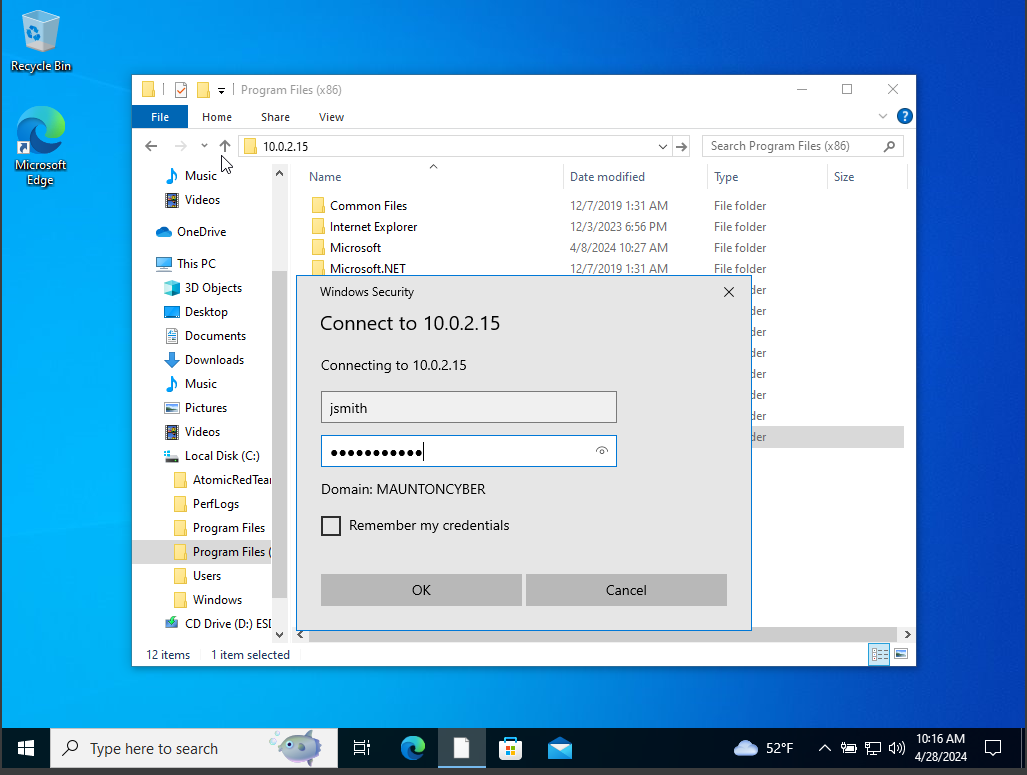
Task: Expand the ribbon chevron
Action: 883,117
